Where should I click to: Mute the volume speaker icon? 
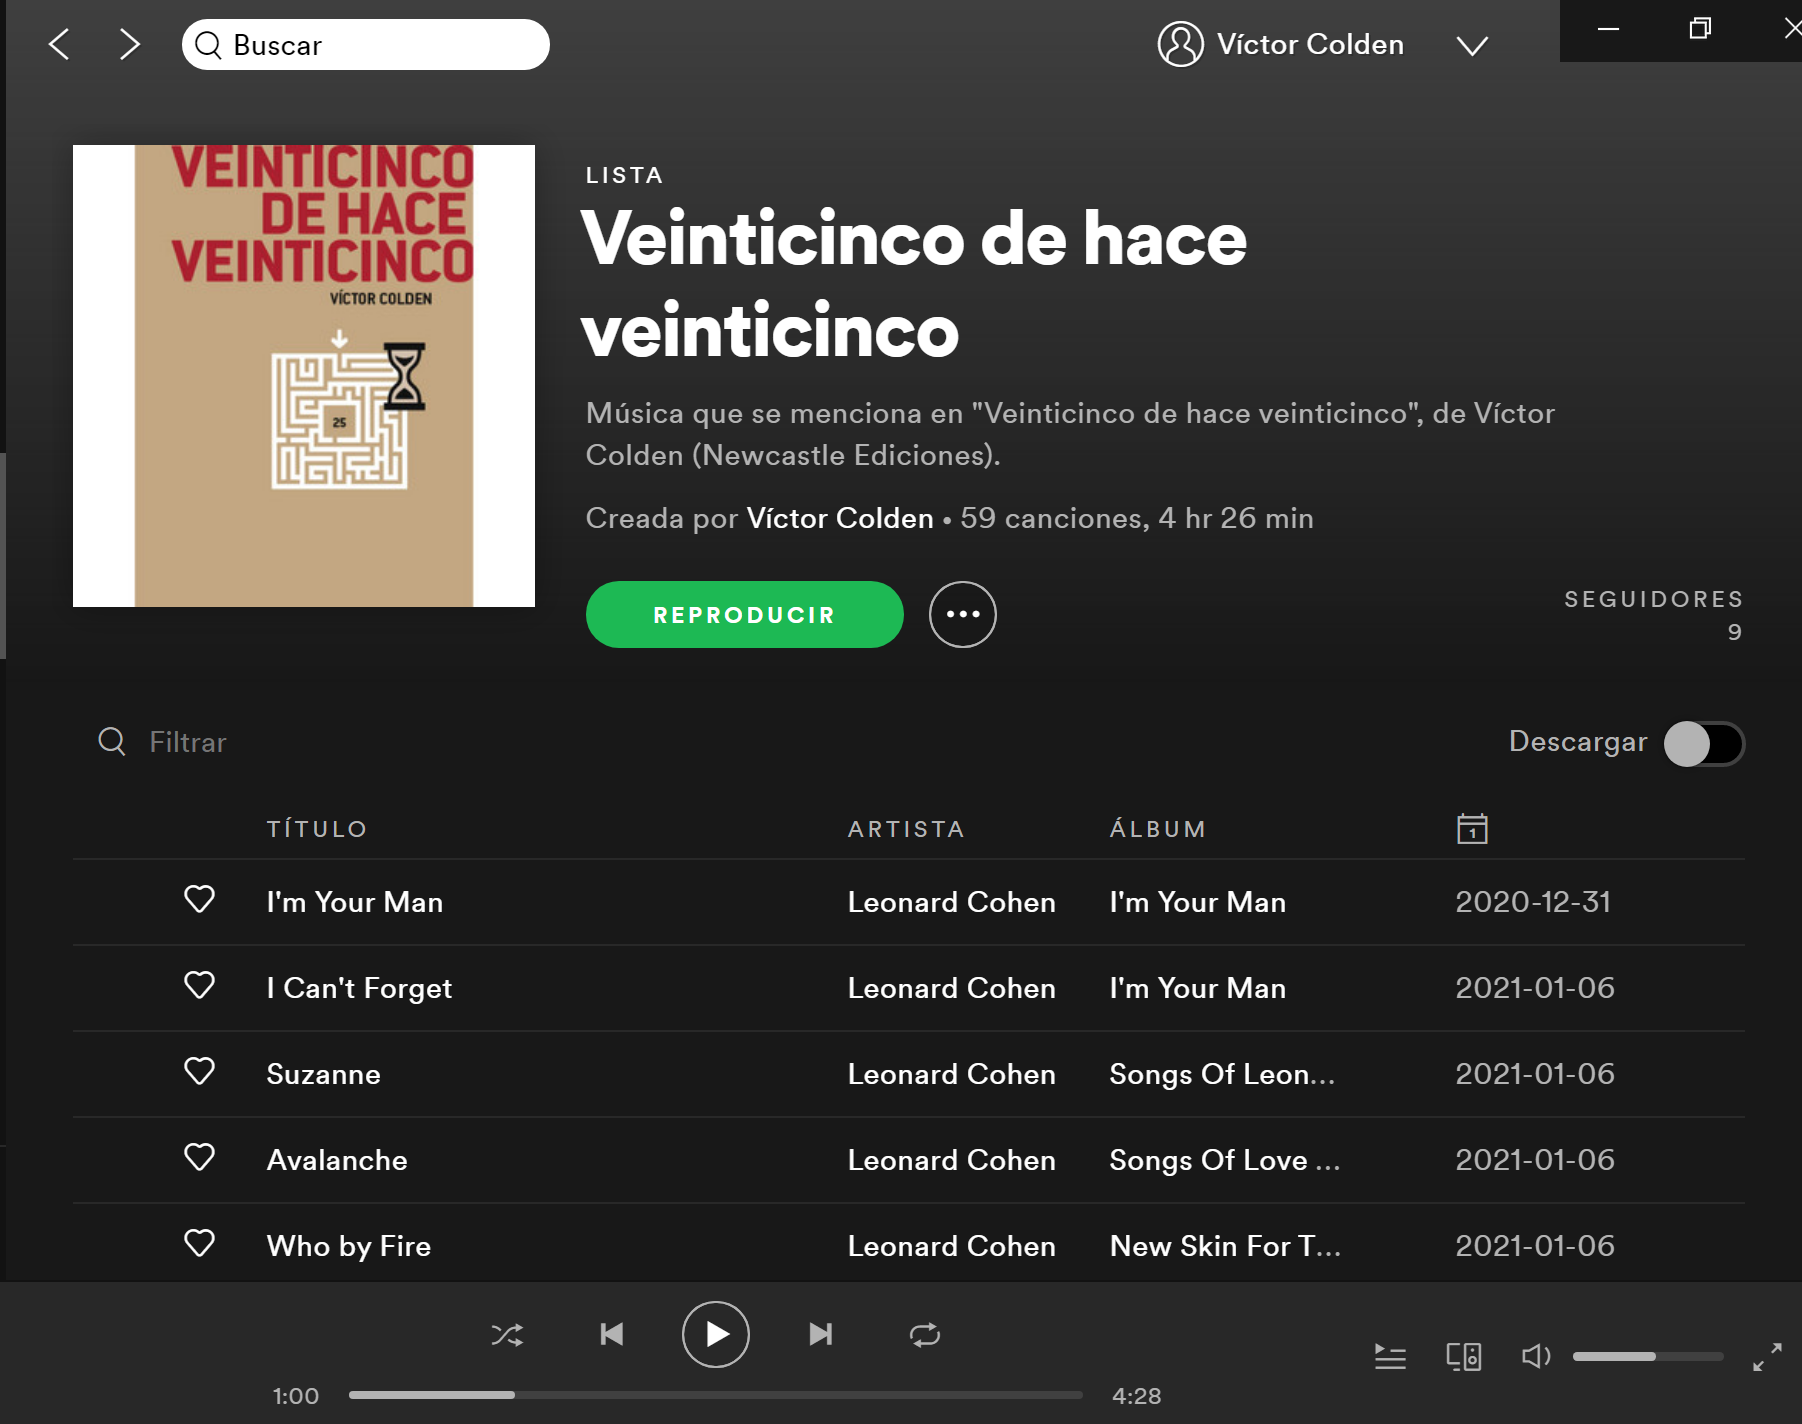[x=1535, y=1357]
